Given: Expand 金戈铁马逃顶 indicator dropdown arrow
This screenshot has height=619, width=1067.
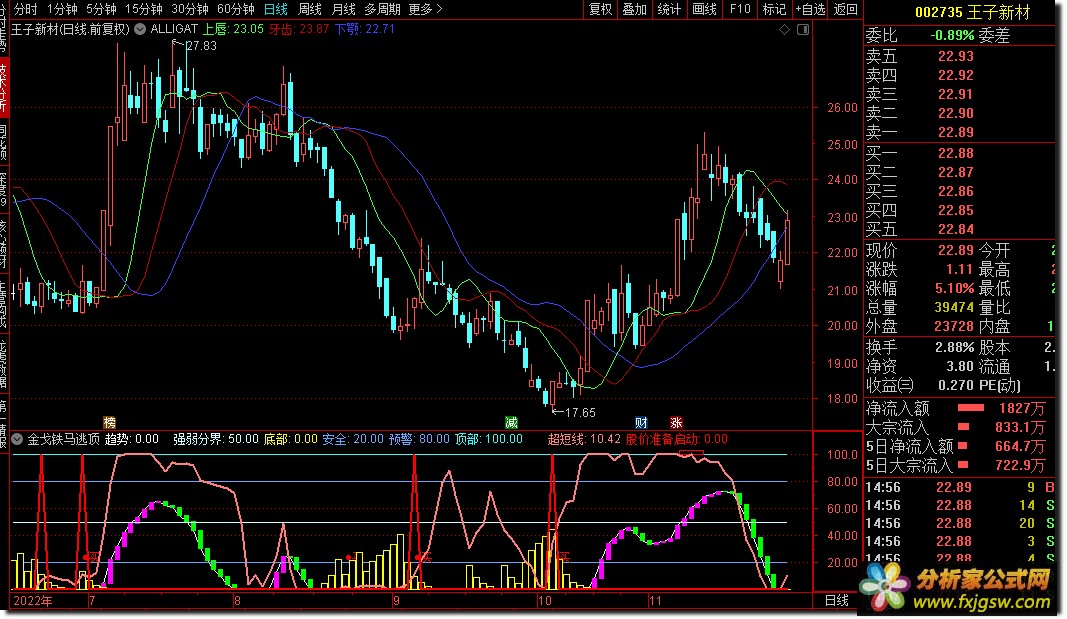Looking at the screenshot, I should point(18,439).
